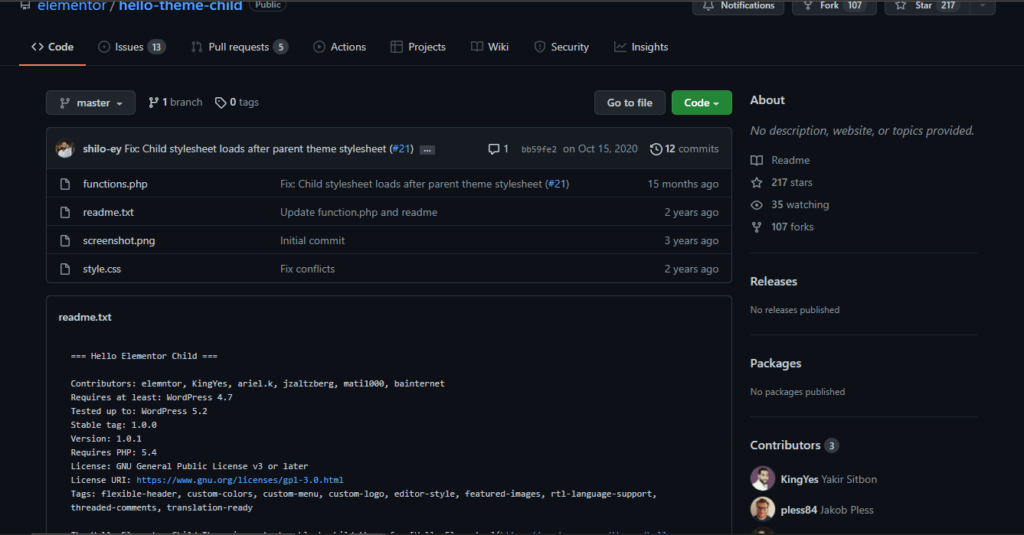Star the repository
1024x535 pixels.
[x=927, y=5]
